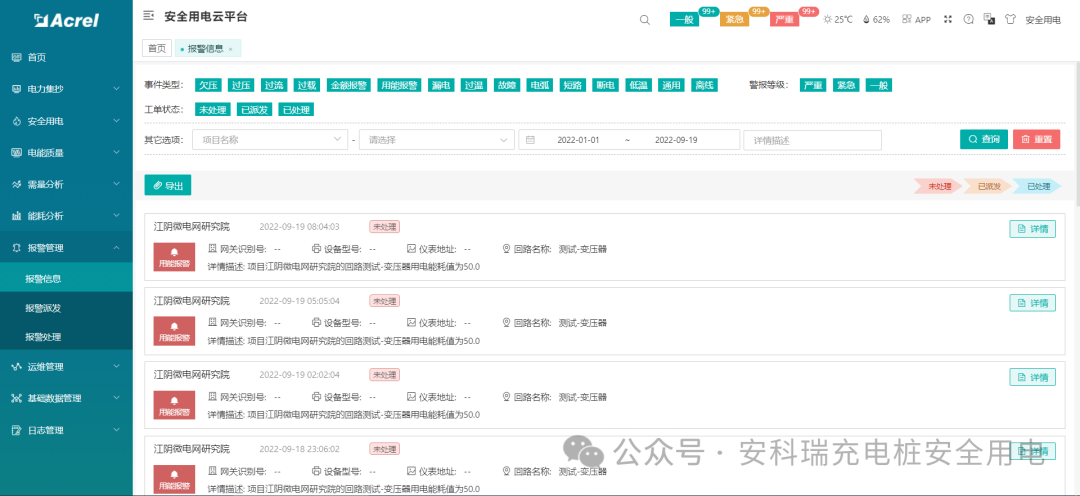Viewport: 1080px width, 496px height.
Task: Click the calendar icon in date range
Action: 530,140
